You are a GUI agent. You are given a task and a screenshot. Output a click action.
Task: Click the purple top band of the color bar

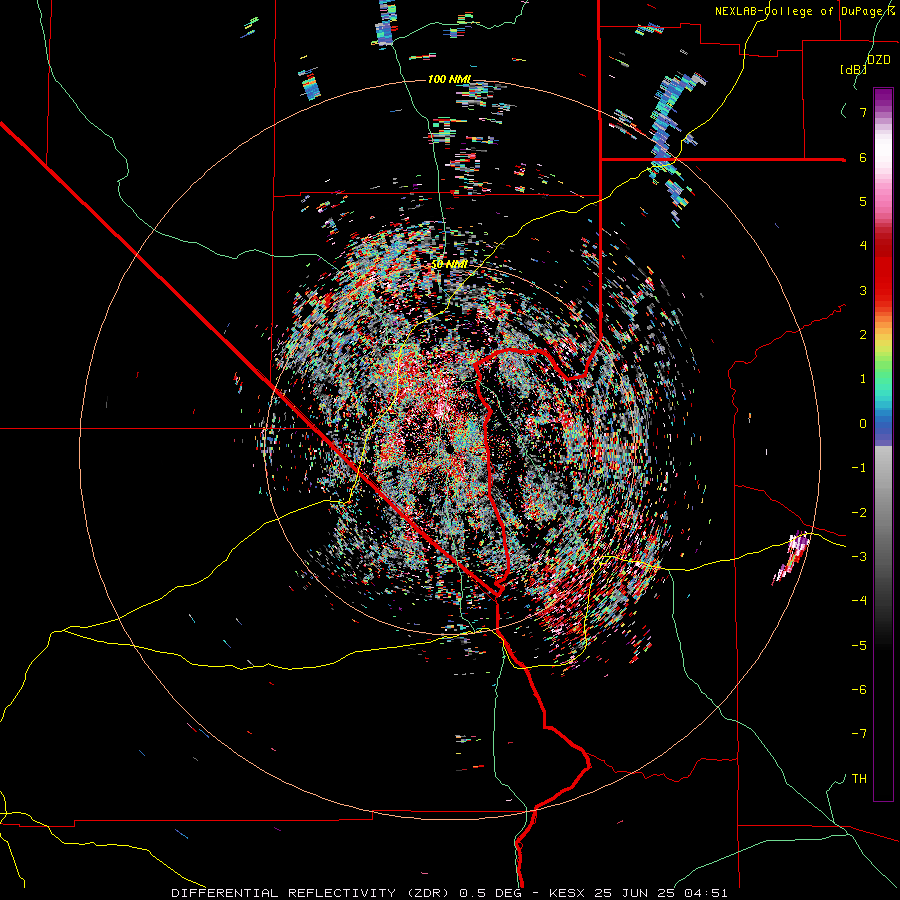tap(883, 99)
